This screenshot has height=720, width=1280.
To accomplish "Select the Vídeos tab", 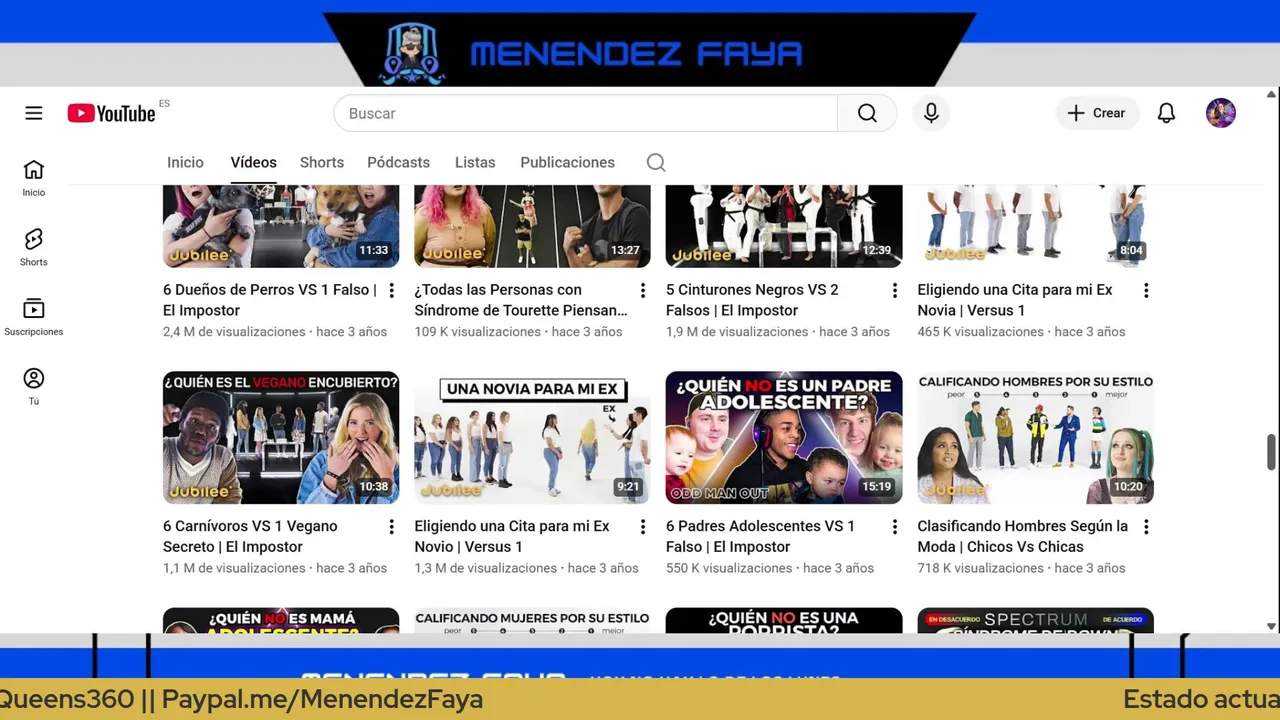I will click(x=254, y=162).
